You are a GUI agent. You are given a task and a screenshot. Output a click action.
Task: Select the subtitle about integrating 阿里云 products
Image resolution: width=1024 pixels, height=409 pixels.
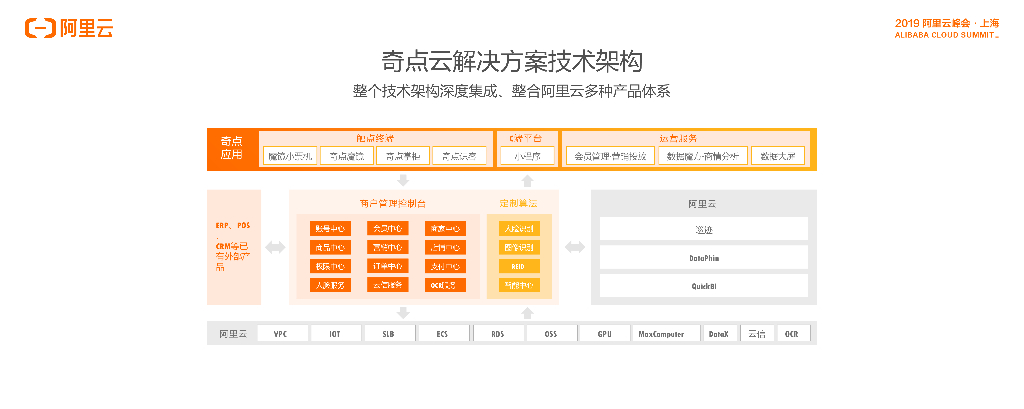click(x=512, y=91)
